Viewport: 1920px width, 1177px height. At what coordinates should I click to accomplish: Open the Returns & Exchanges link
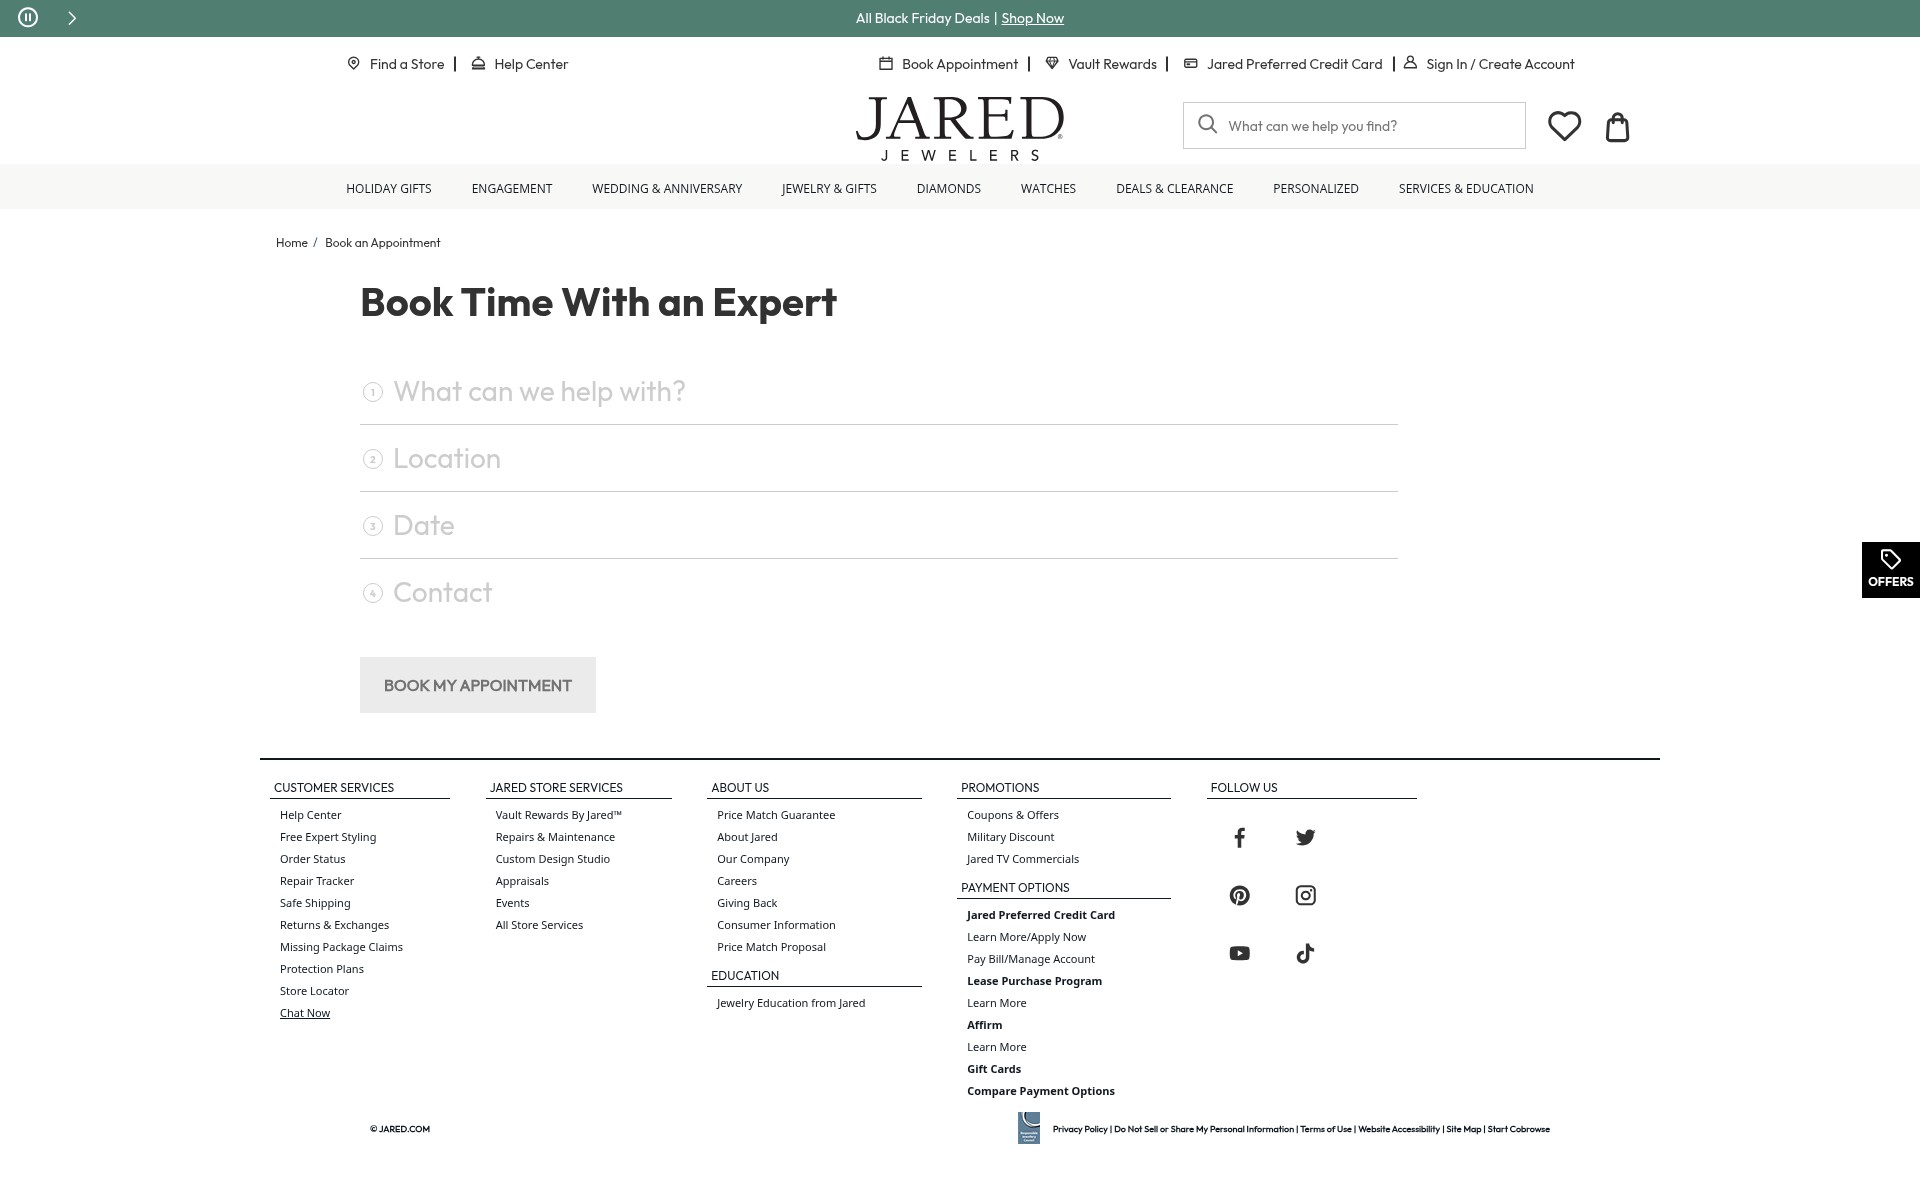(334, 925)
